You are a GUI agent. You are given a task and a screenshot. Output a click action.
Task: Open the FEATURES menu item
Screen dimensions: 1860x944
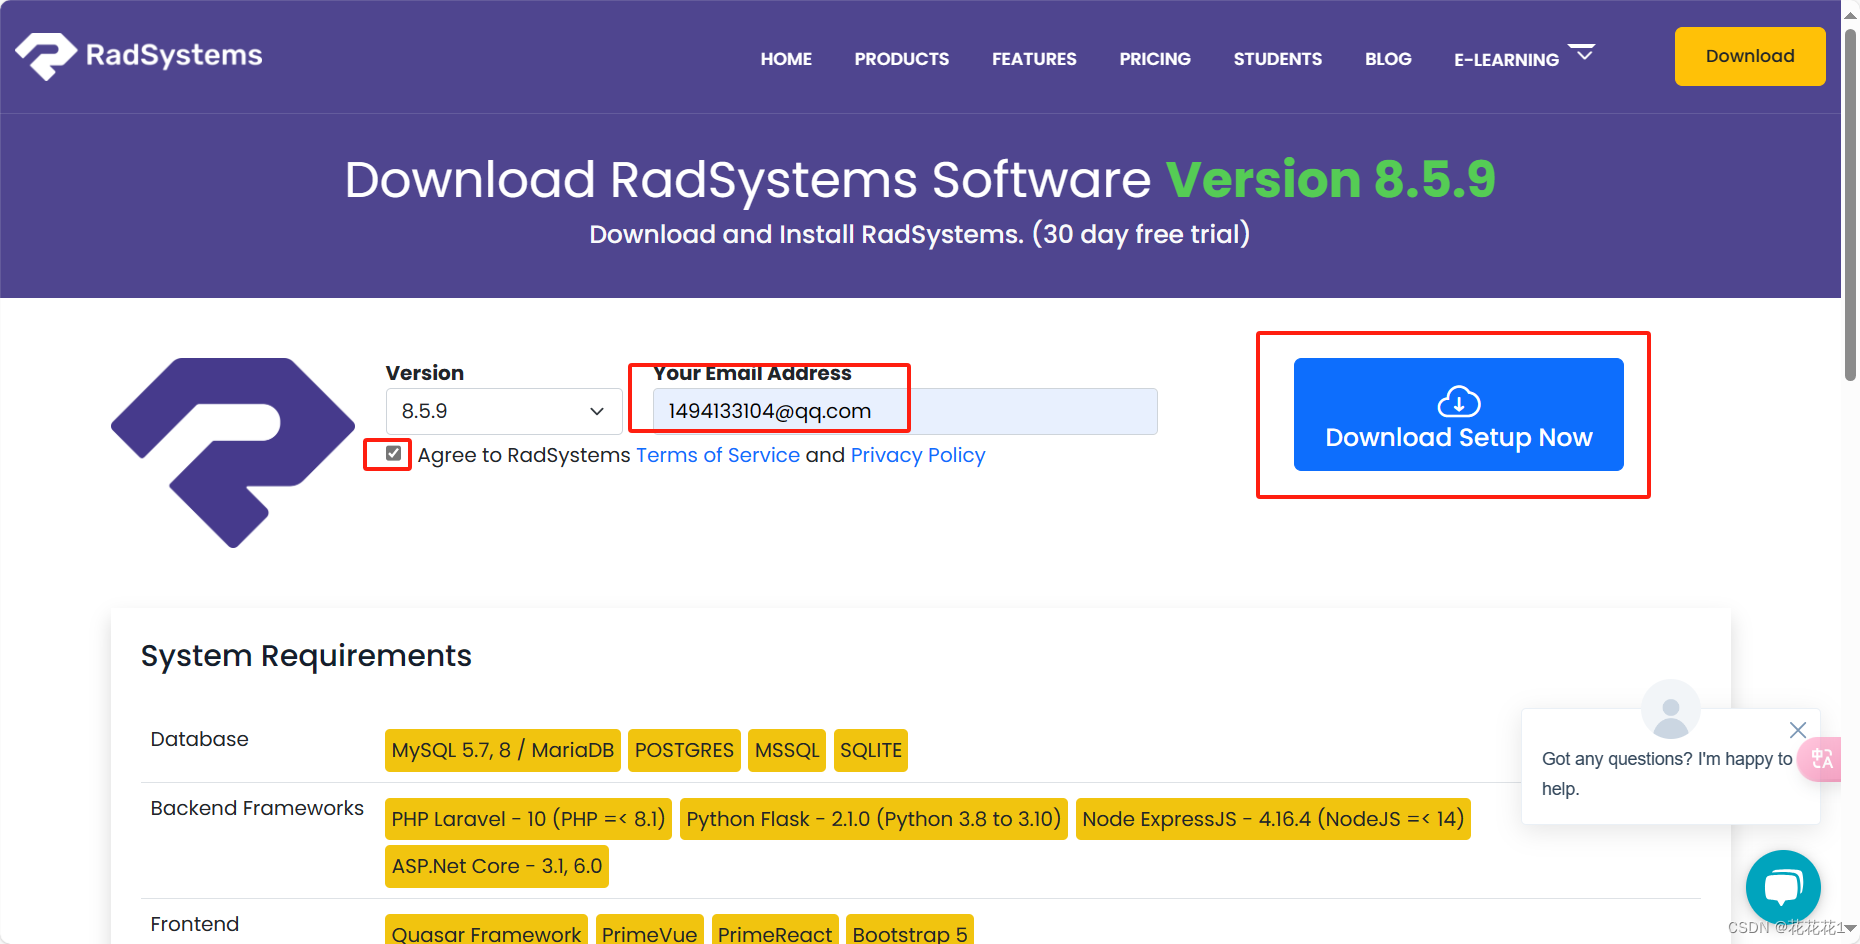click(1034, 59)
